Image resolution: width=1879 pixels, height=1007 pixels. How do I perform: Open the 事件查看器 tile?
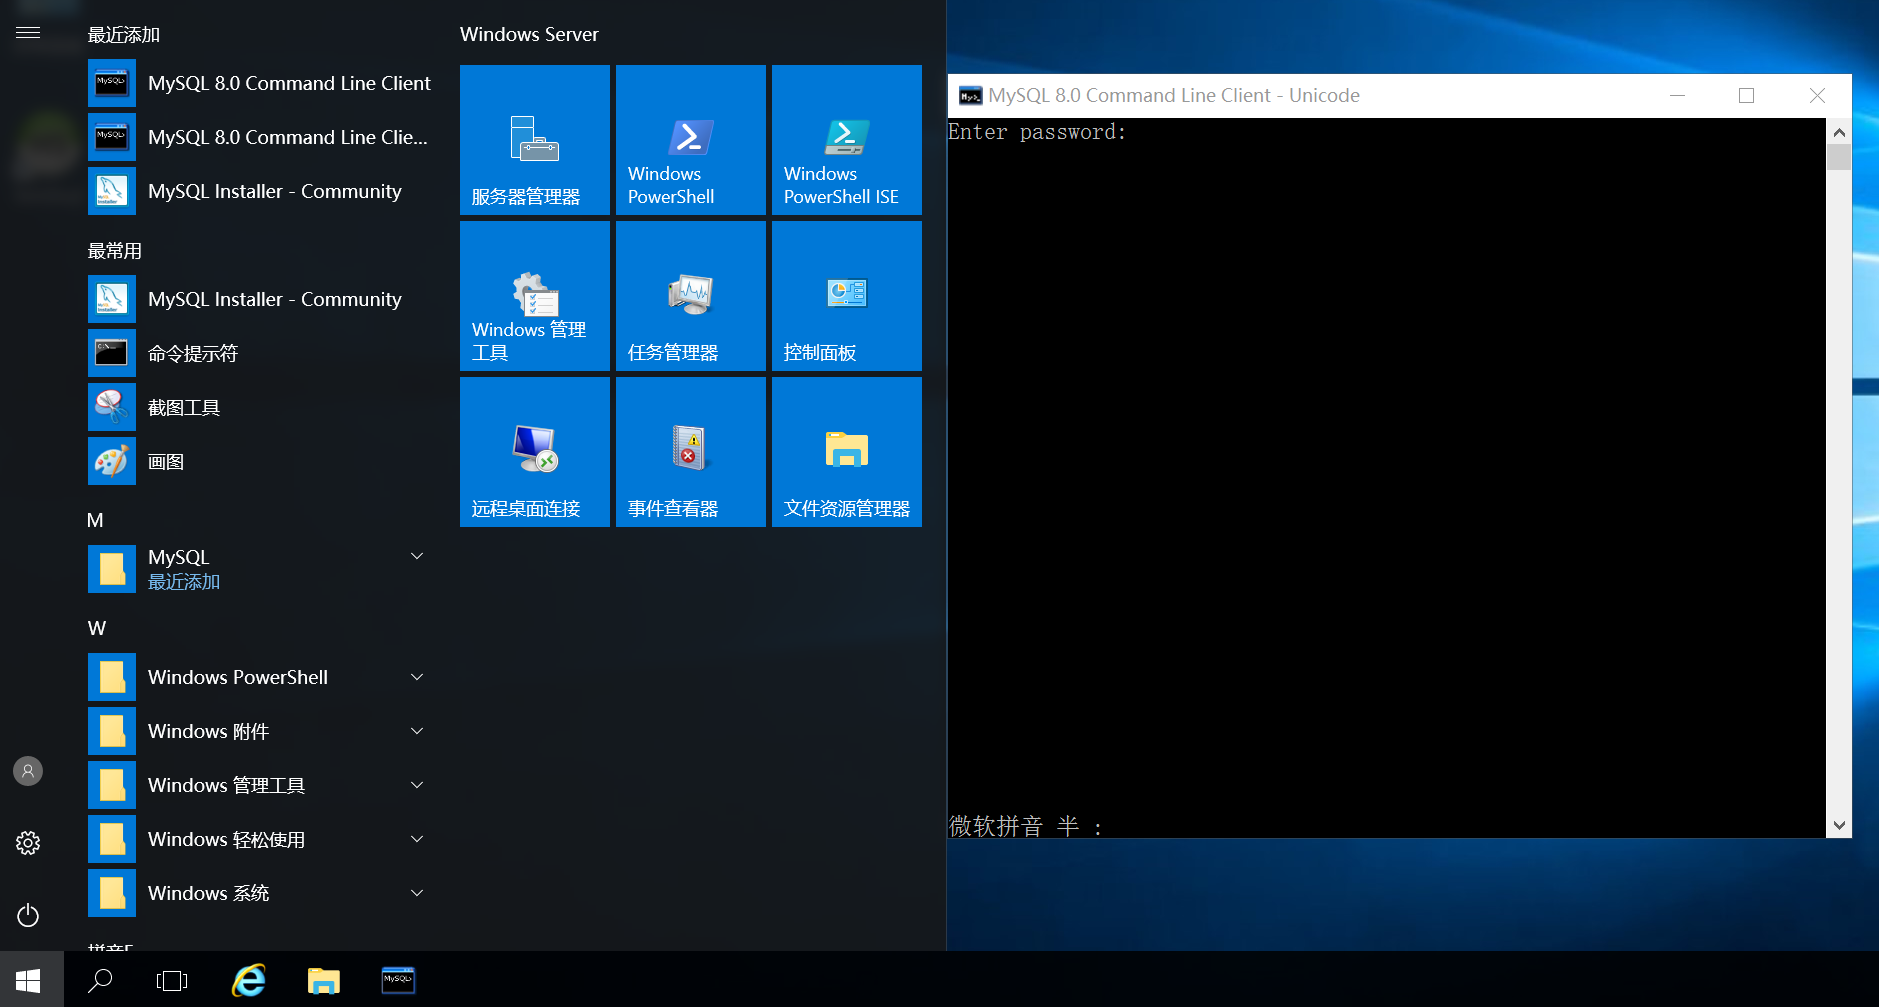pos(691,452)
